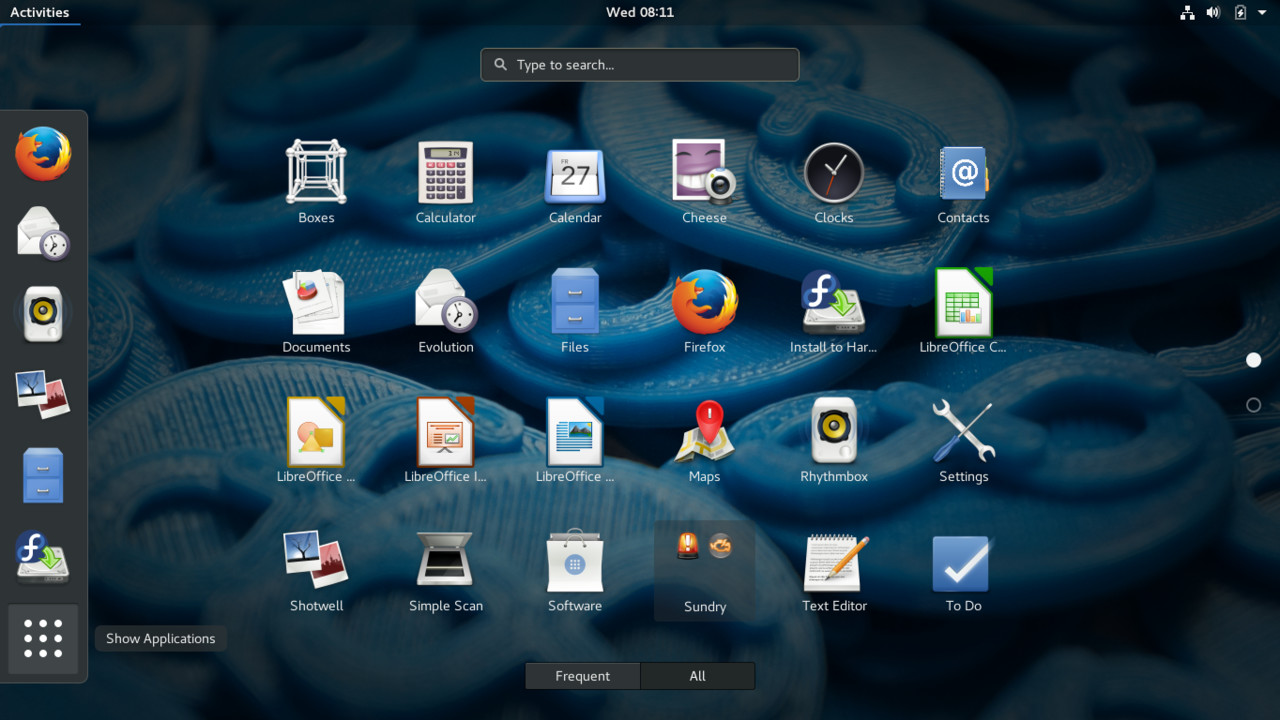Toggle the Show Applications grid button
1280x720 pixels.
pos(43,638)
